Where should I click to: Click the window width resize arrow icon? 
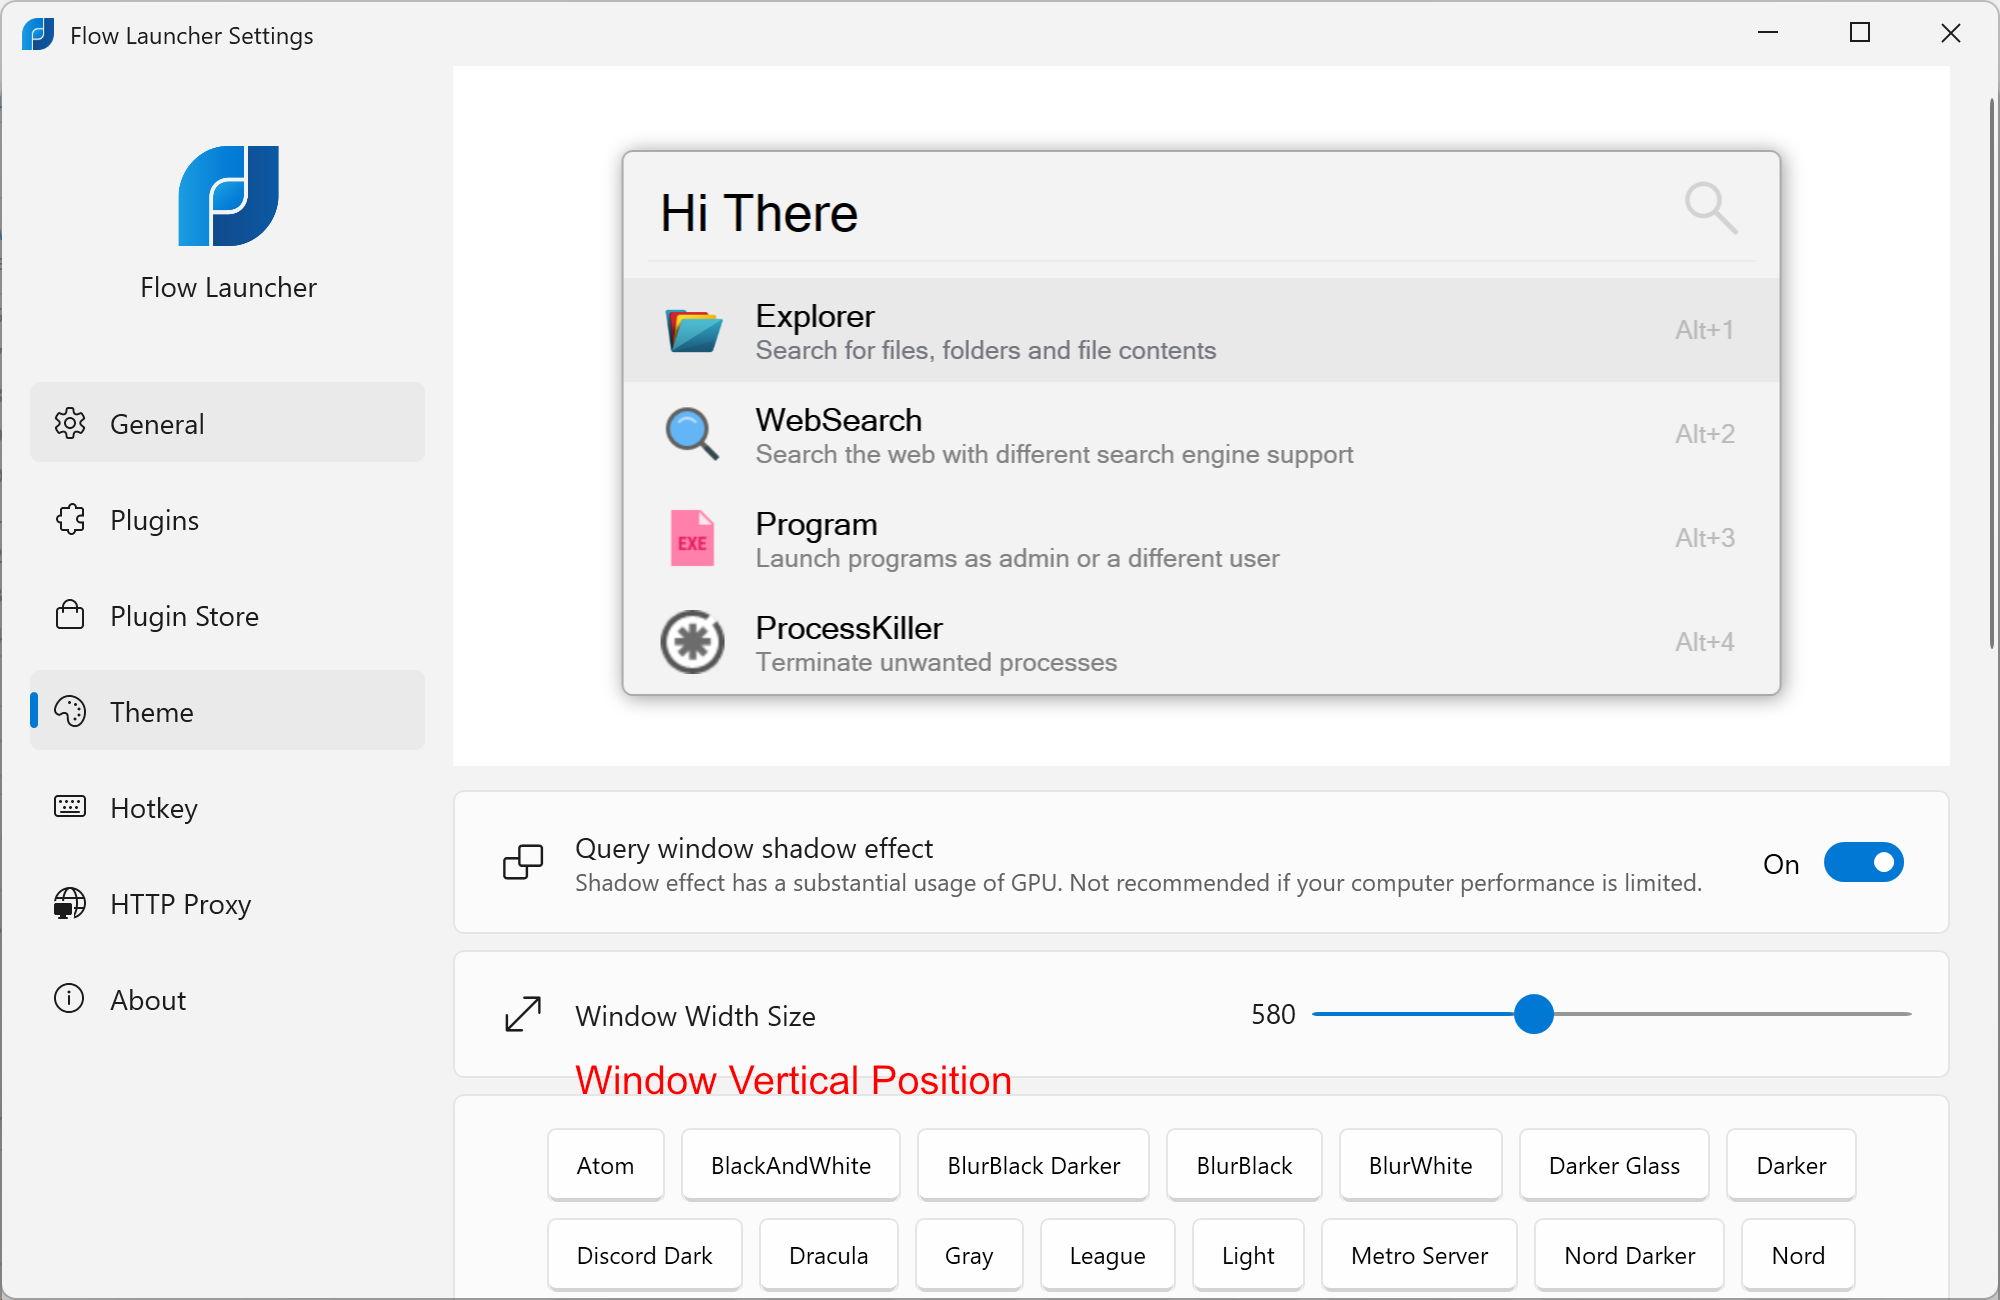click(x=523, y=1014)
